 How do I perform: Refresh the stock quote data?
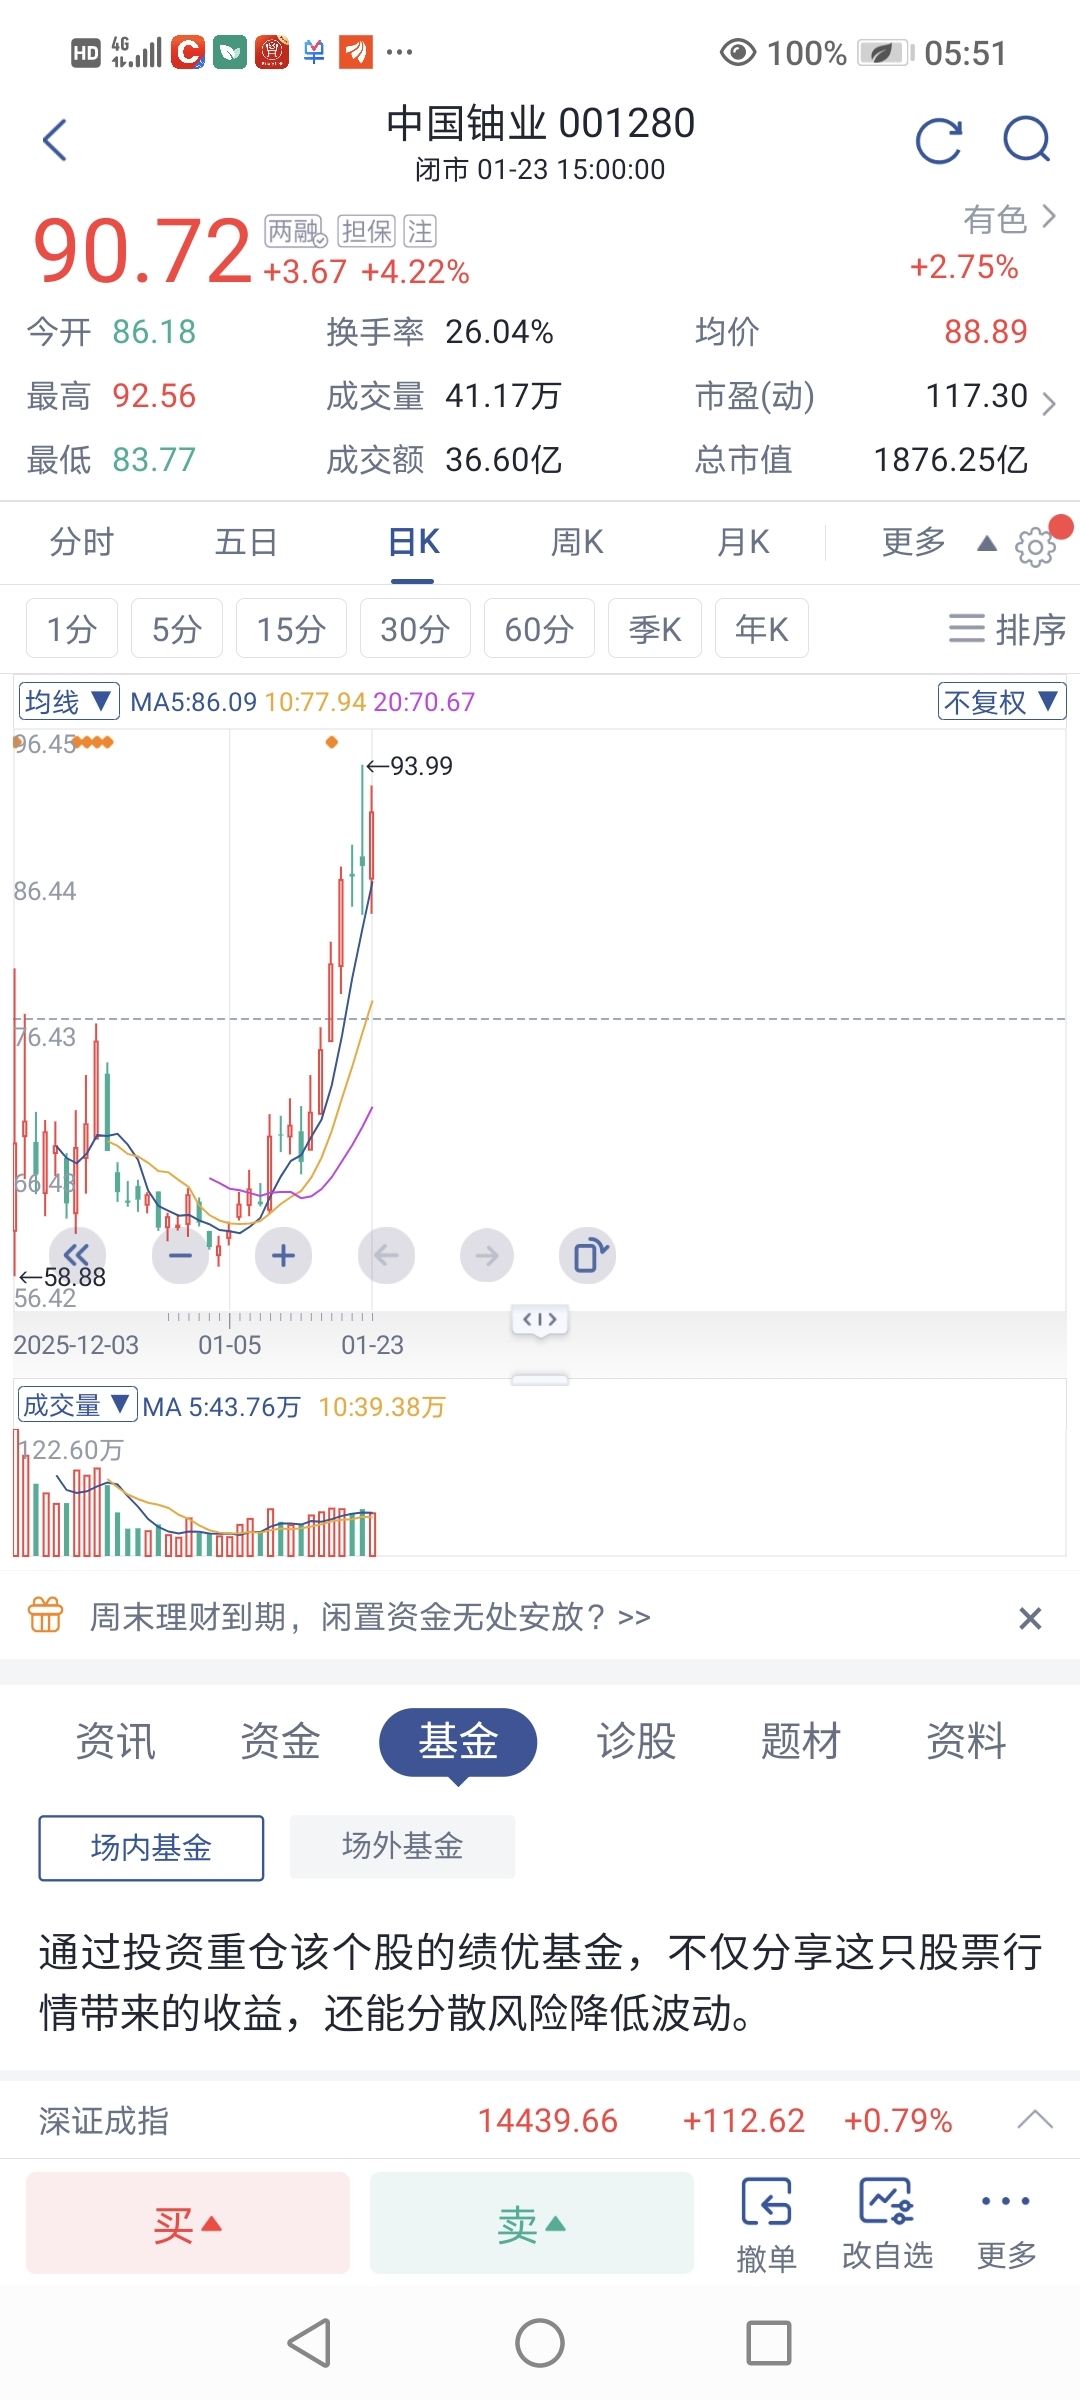[x=938, y=140]
